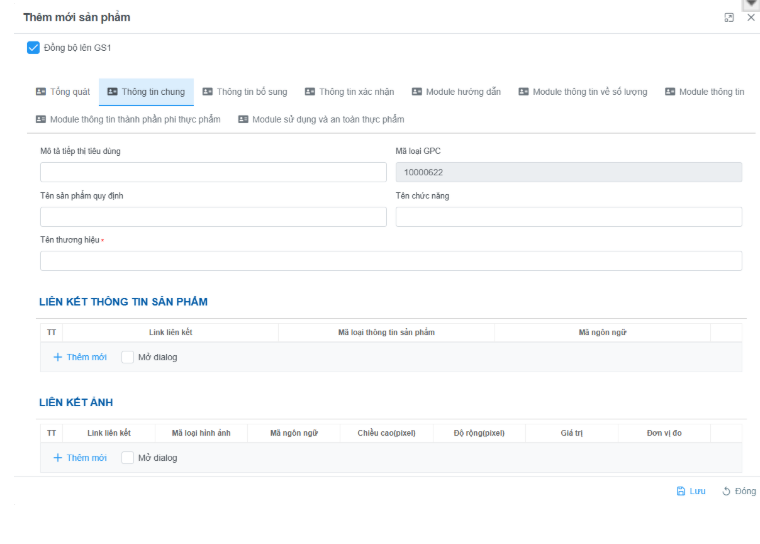
Task: Click the plus icon in Liên kết ảnh
Action: (x=58, y=458)
